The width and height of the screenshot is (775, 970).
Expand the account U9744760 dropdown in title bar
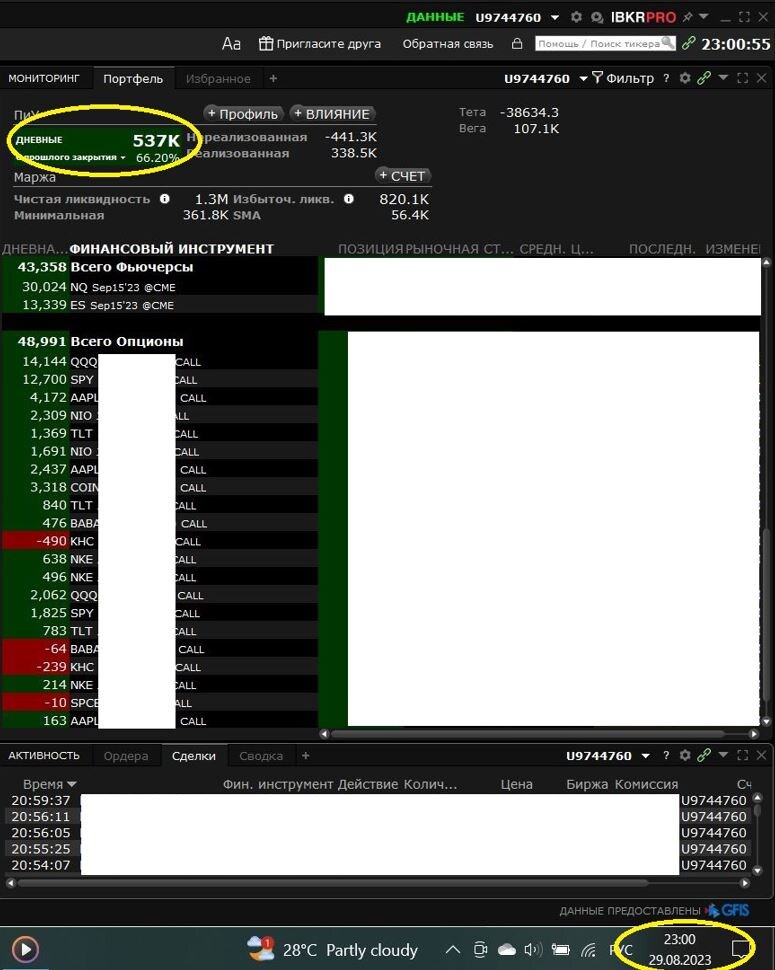pyautogui.click(x=555, y=17)
